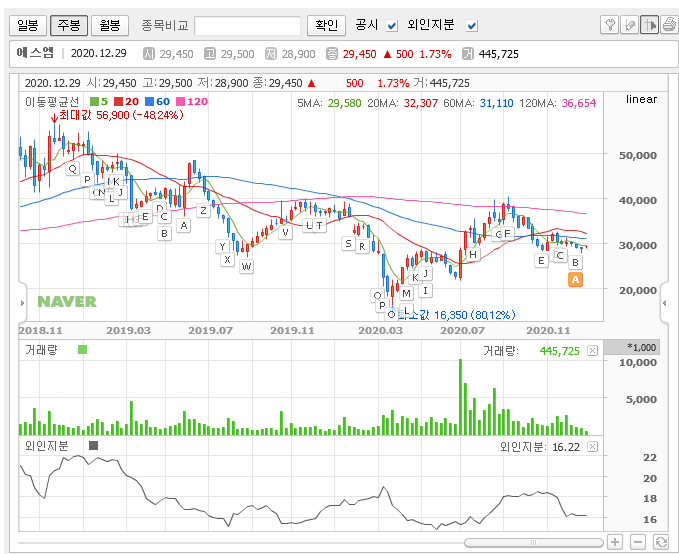Click the *1,000 volume unit label
Screen dimensions: 679x554
pos(641,347)
